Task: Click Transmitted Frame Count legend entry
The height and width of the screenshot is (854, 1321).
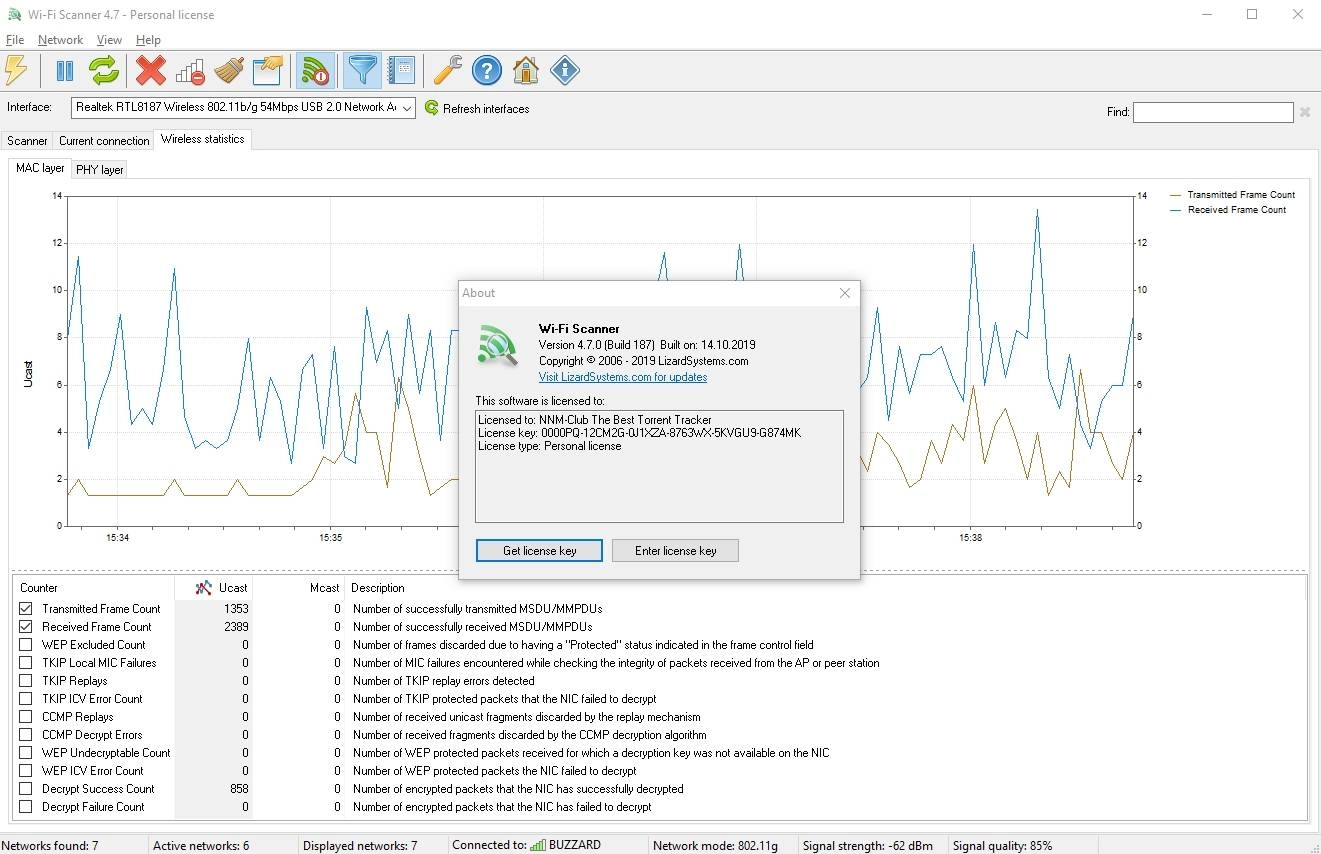Action: [1232, 195]
